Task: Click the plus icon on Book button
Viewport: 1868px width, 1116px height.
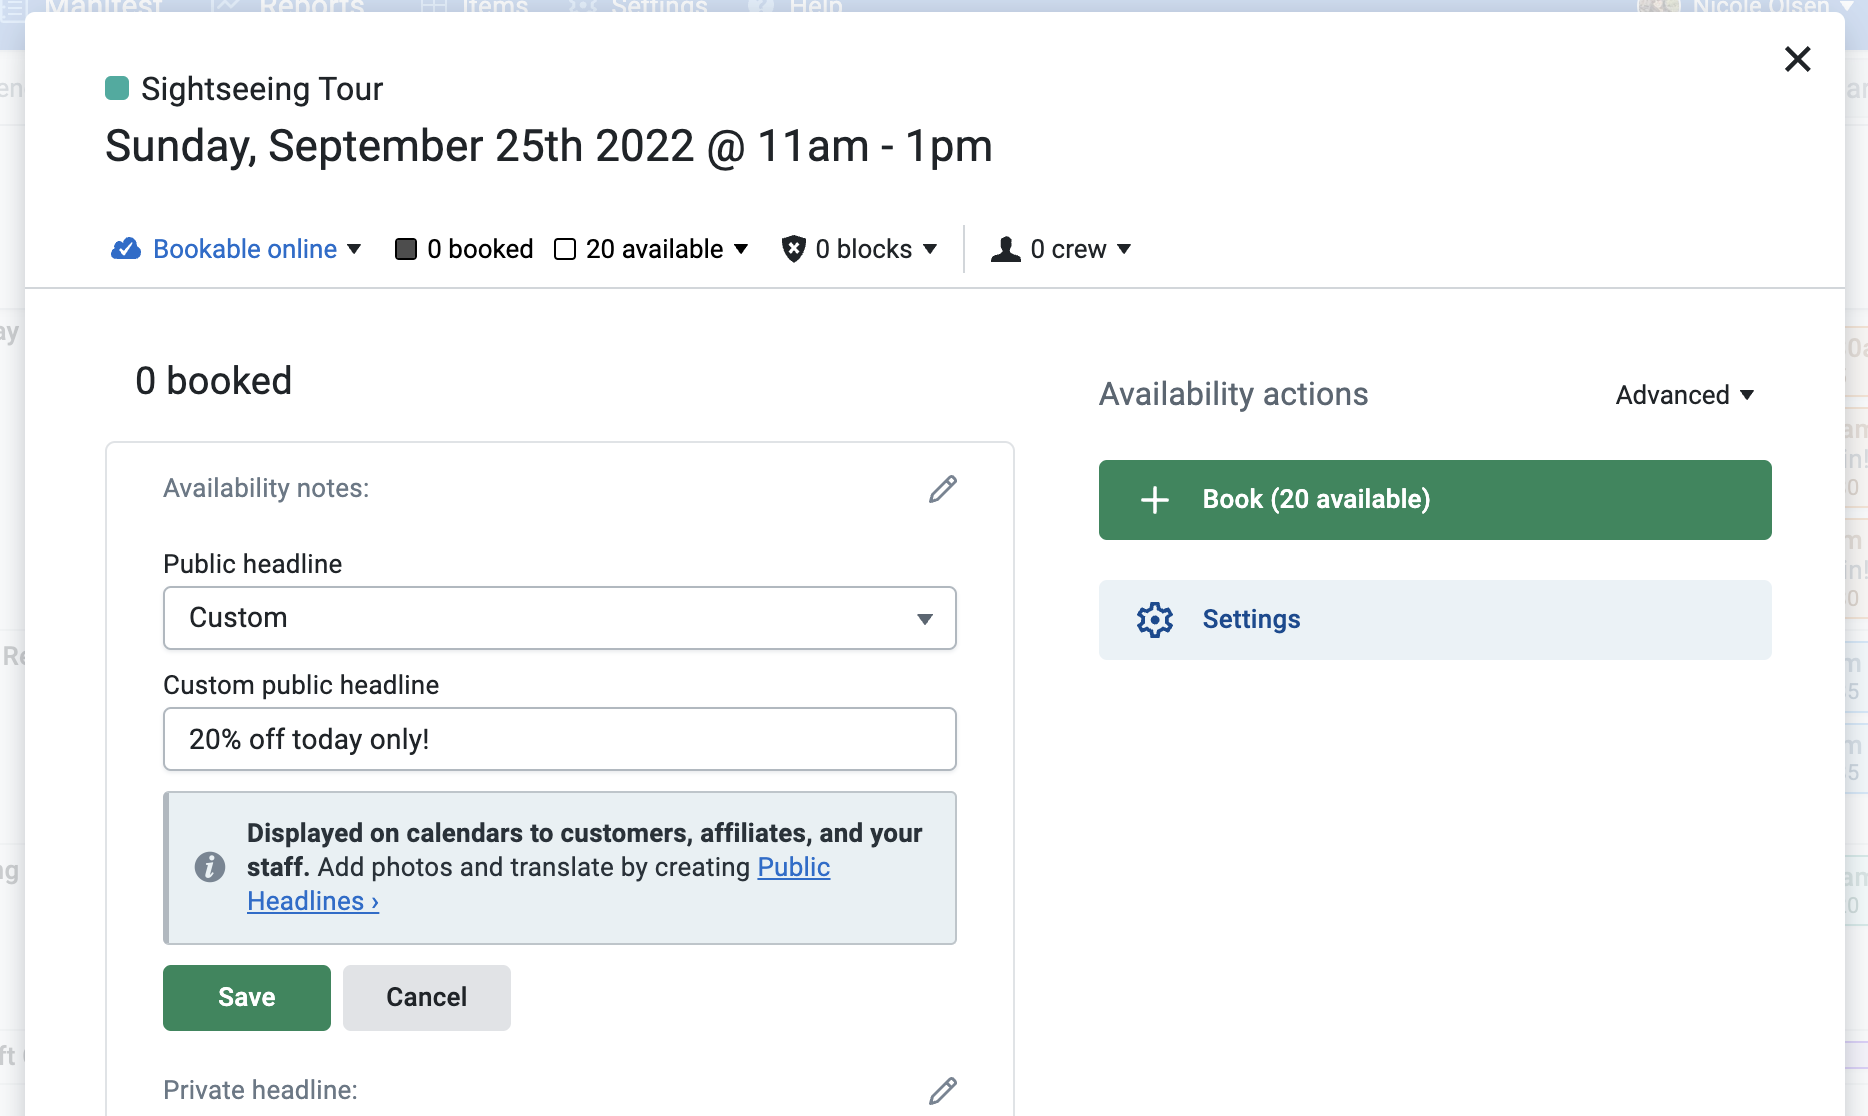Action: pyautogui.click(x=1155, y=500)
